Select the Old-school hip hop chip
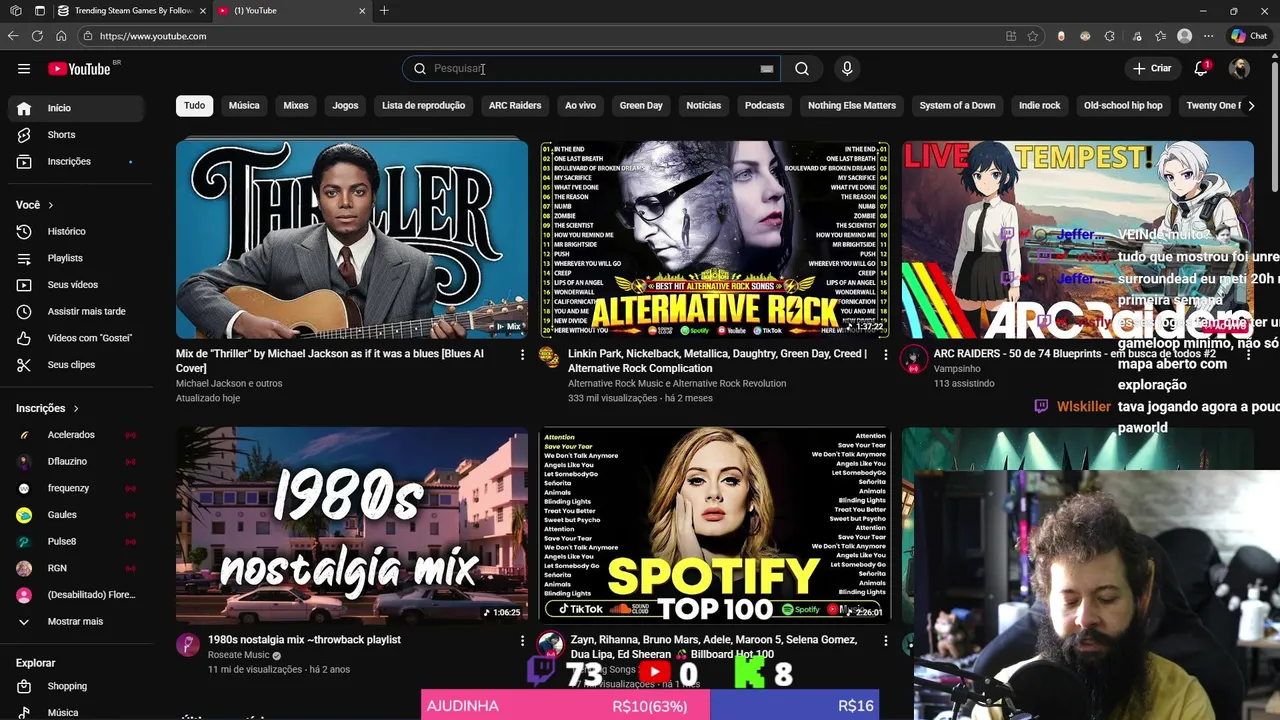Screen dimensions: 1280x720 [x=1123, y=106]
